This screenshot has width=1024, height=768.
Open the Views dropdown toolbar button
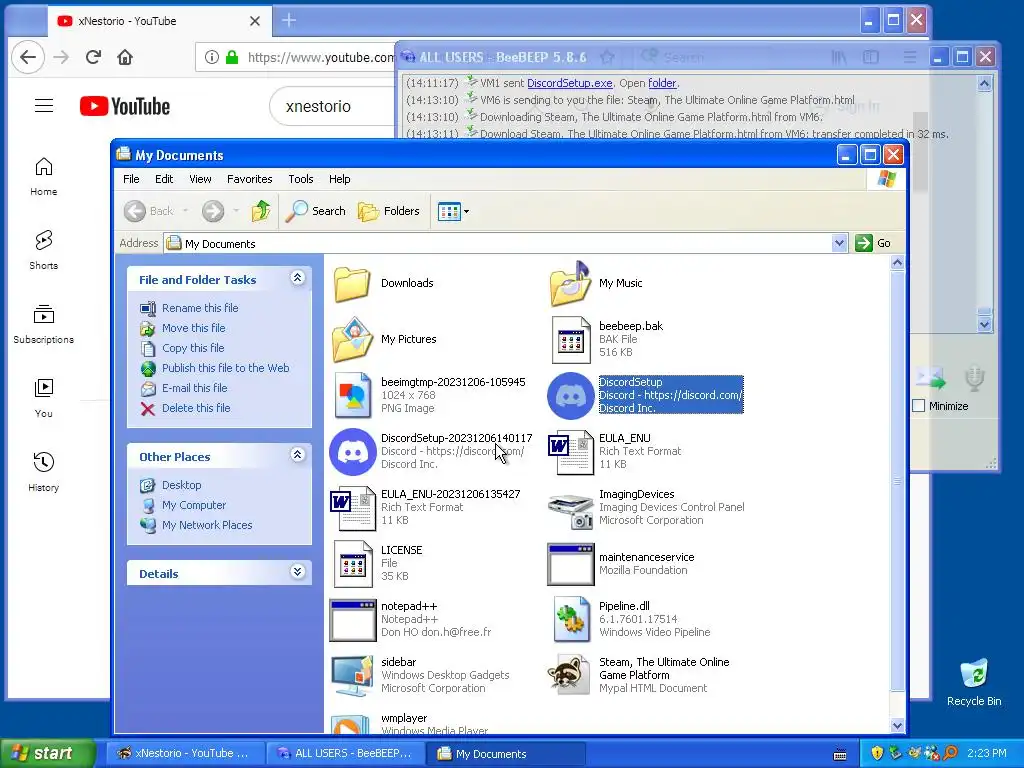453,212
